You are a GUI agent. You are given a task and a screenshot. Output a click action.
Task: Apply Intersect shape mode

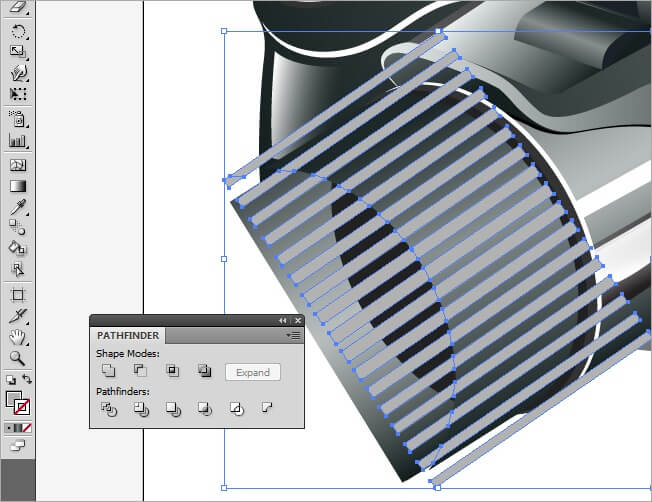pos(172,372)
